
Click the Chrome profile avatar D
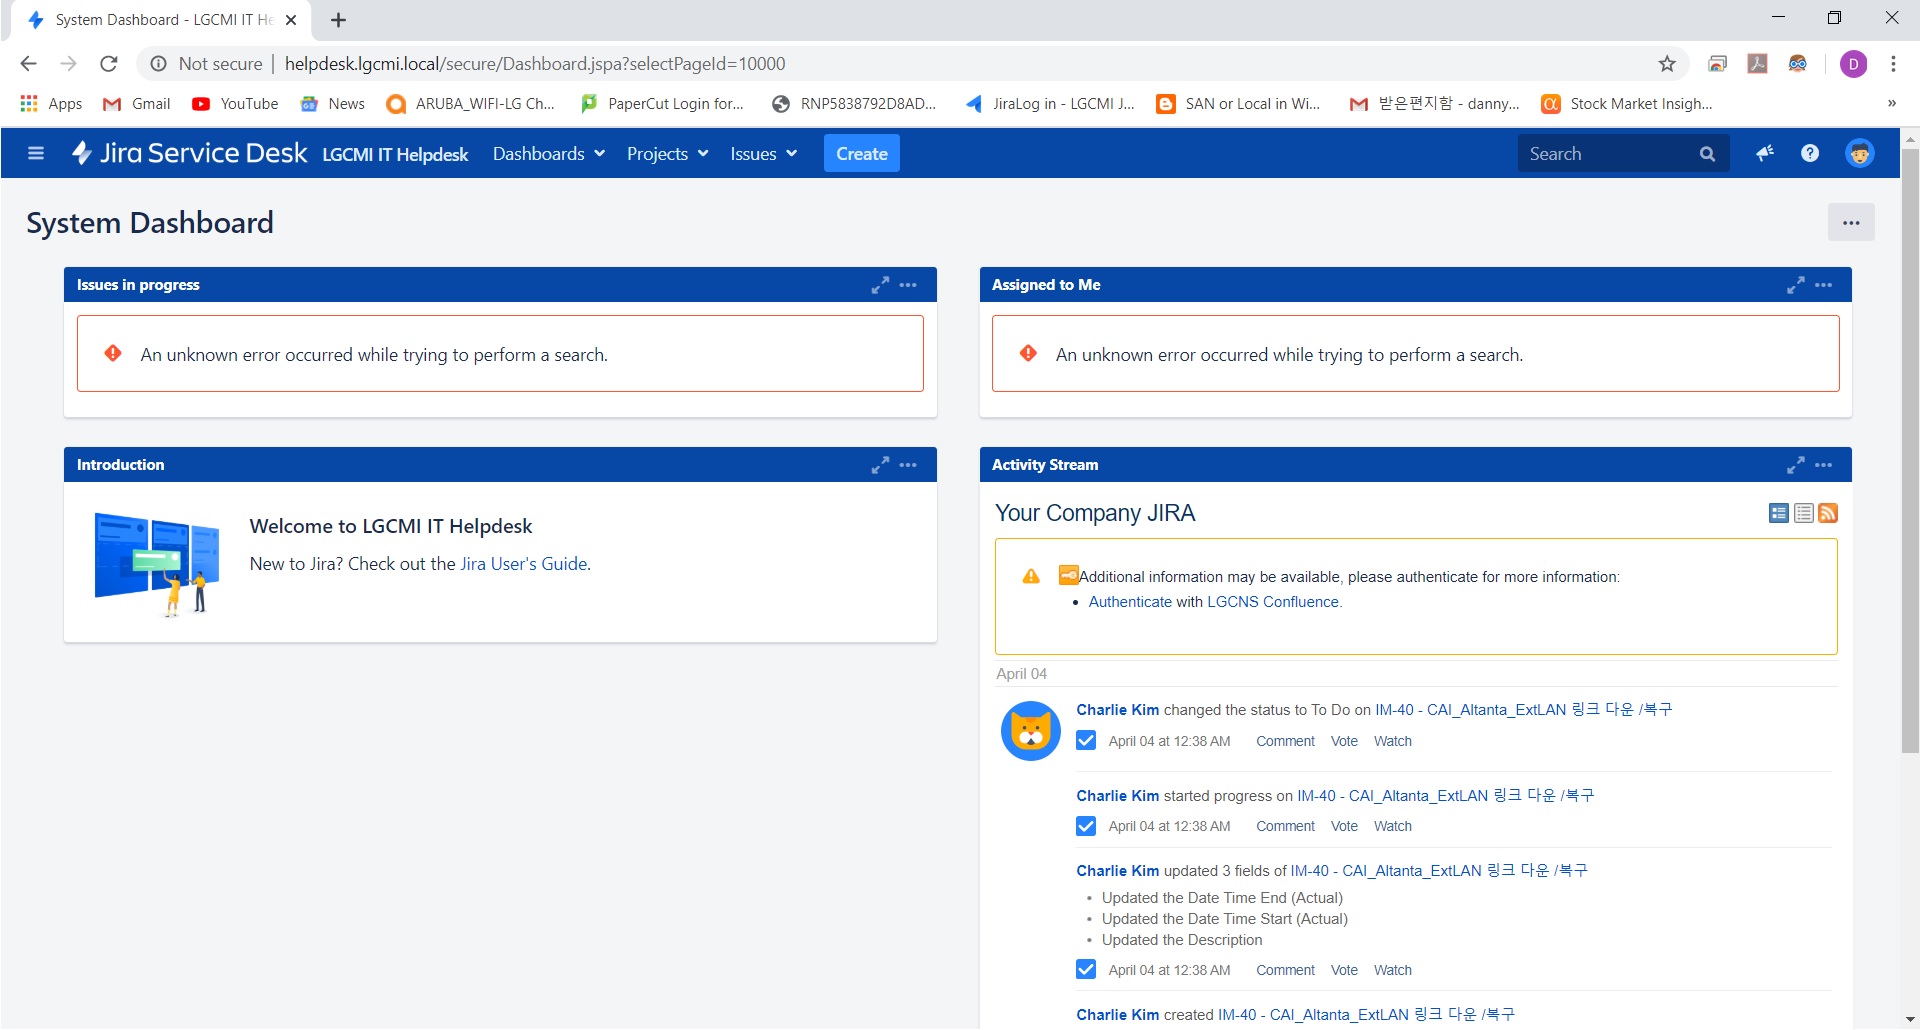pos(1853,64)
